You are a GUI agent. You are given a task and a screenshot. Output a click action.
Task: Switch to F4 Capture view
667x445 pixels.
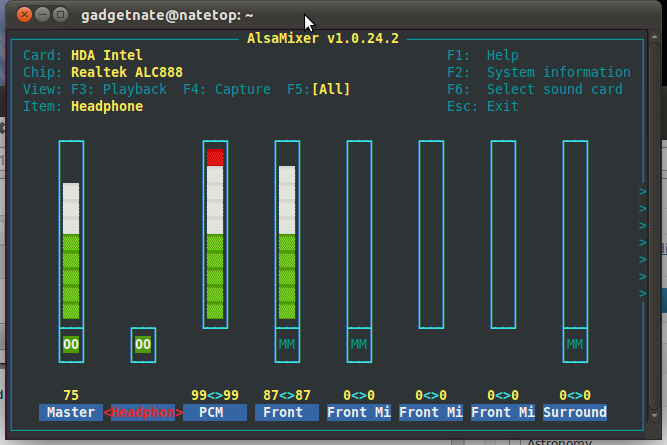pyautogui.click(x=227, y=89)
